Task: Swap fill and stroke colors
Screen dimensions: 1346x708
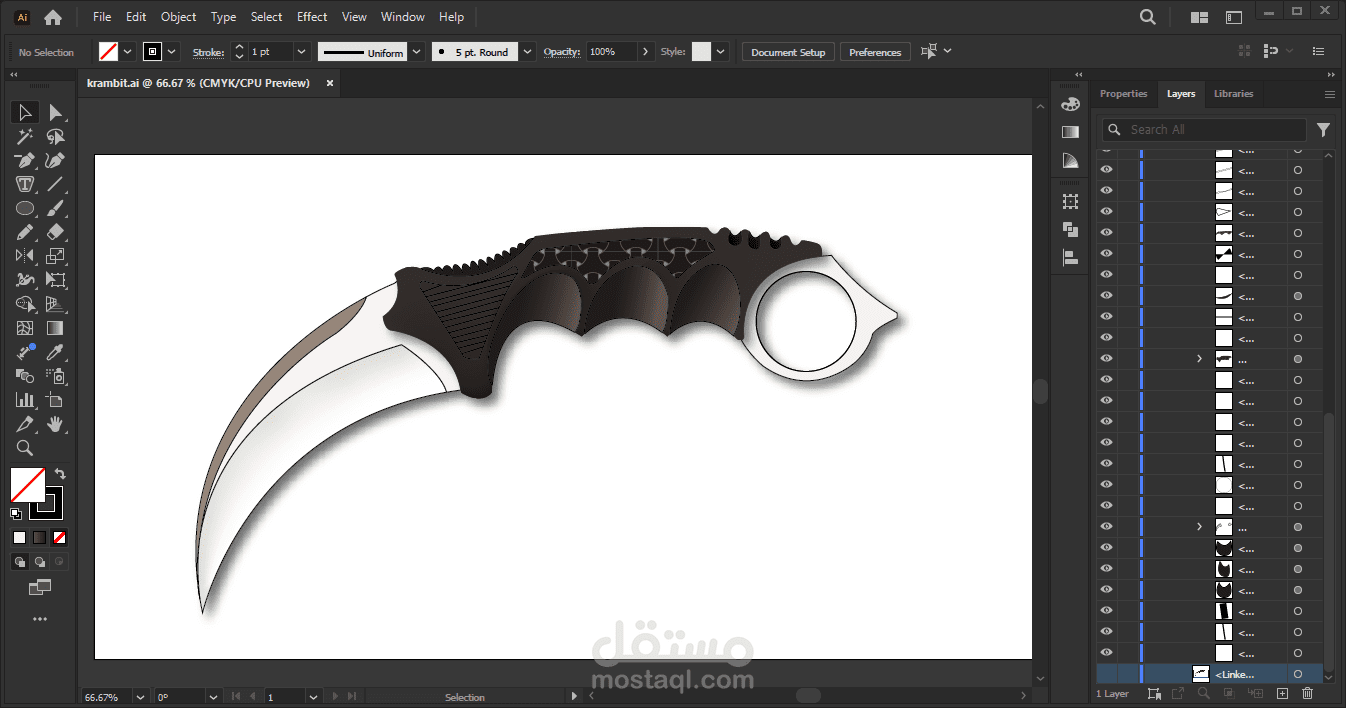Action: [x=60, y=474]
